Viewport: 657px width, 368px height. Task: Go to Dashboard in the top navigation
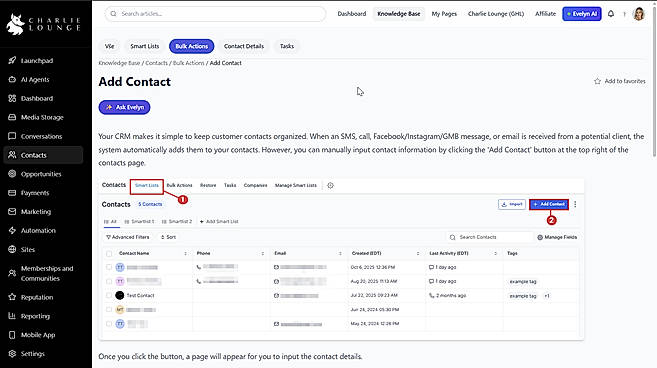(352, 14)
